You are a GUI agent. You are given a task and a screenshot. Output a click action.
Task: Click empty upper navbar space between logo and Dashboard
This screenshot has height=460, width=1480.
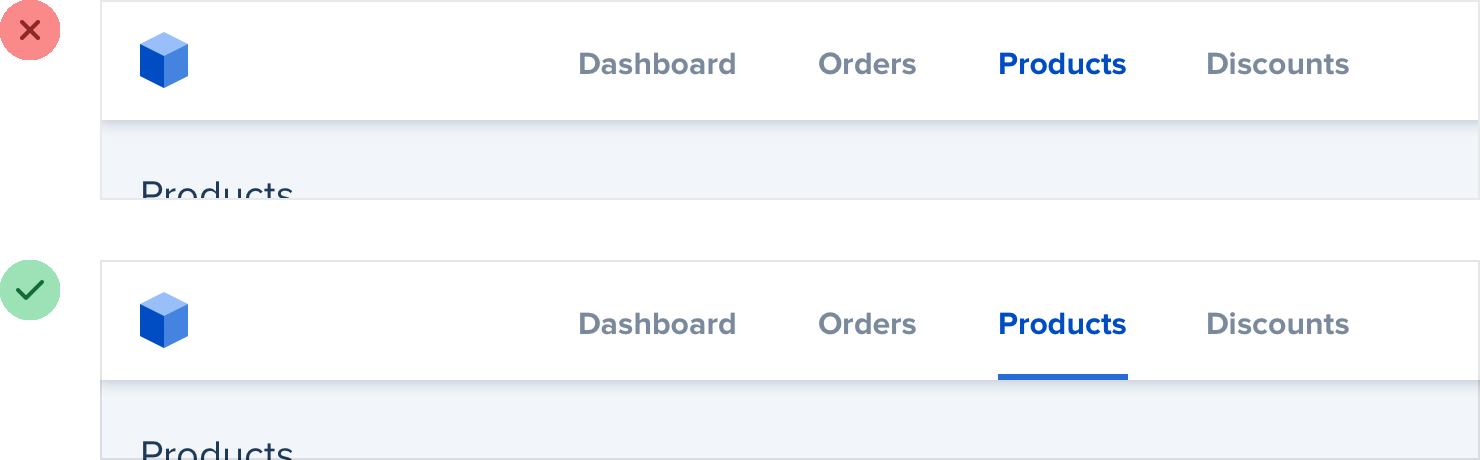point(380,64)
